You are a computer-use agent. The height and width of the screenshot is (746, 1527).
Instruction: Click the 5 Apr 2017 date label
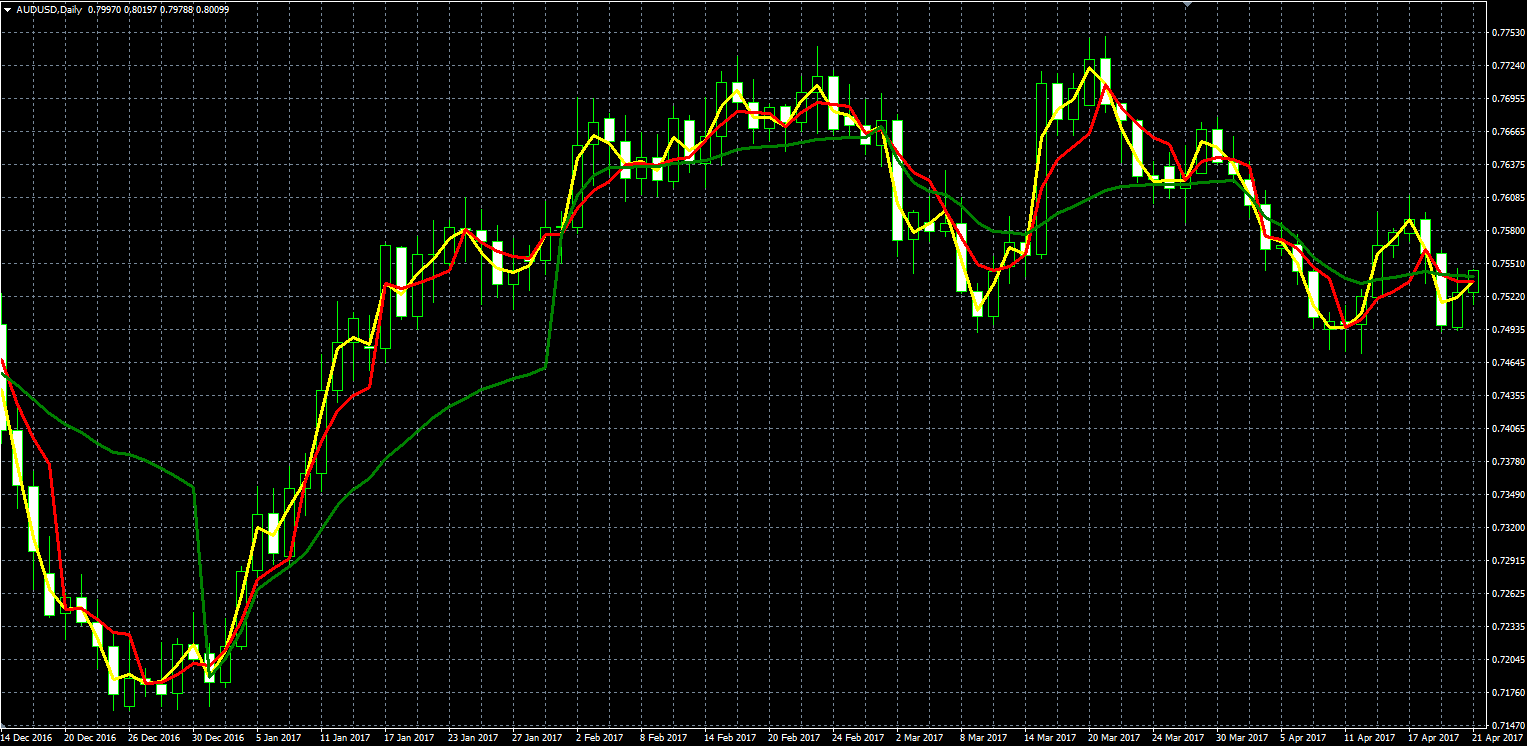click(x=1303, y=738)
